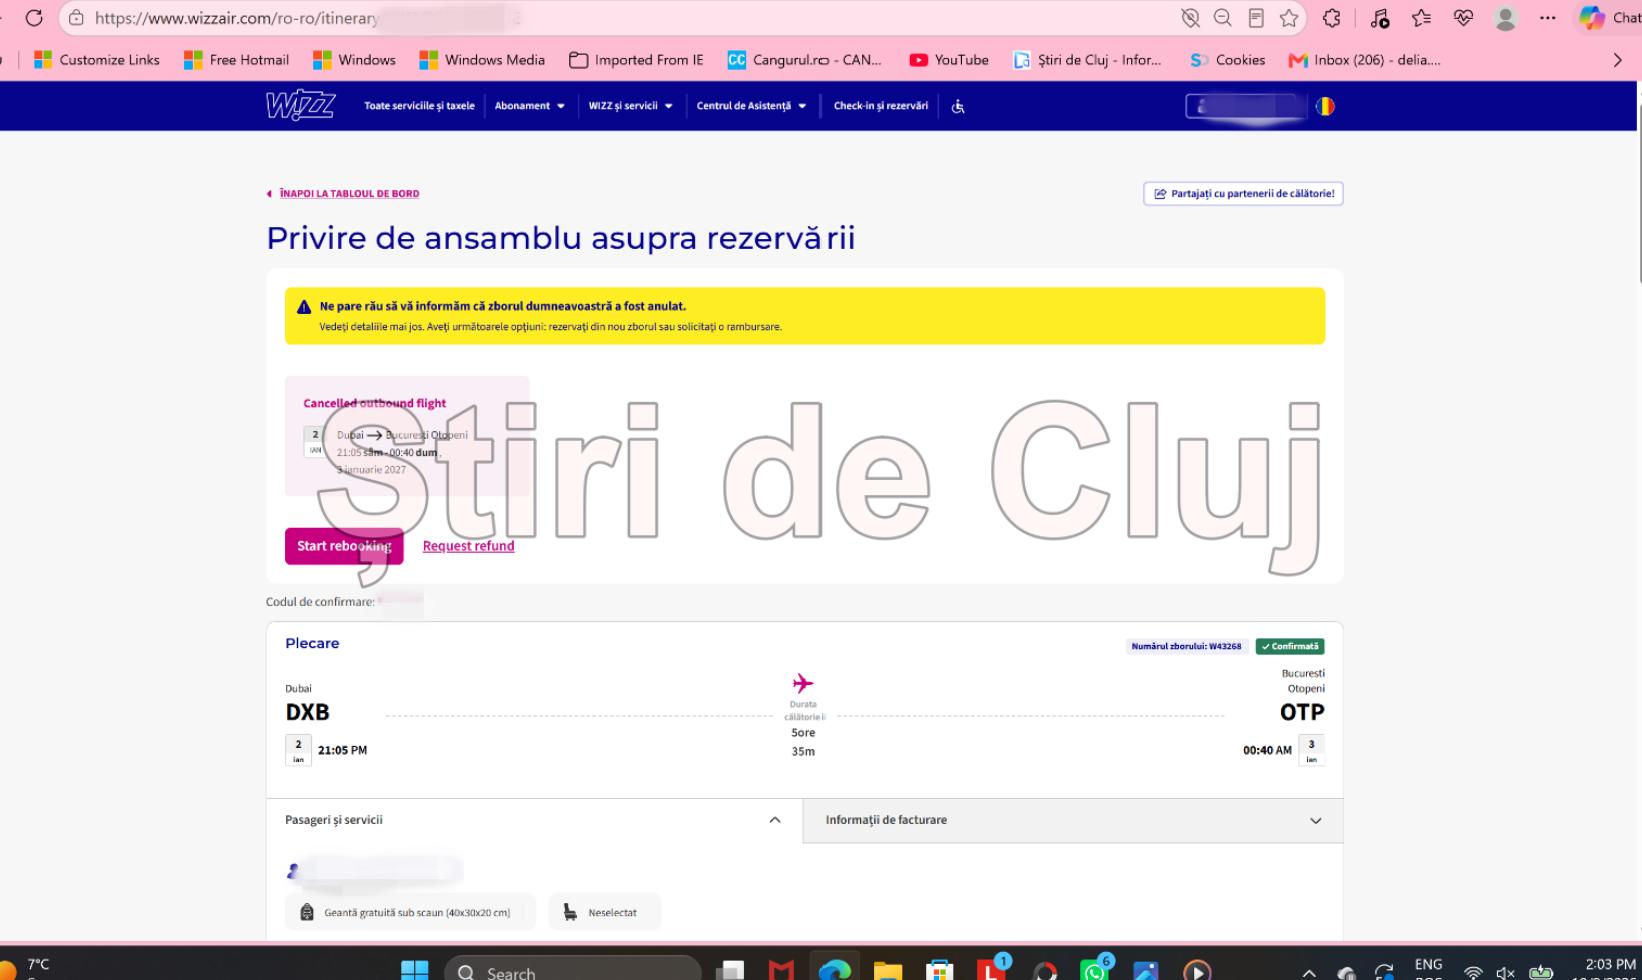Open browser Extensions puzzle icon
1642x980 pixels.
point(1331,18)
